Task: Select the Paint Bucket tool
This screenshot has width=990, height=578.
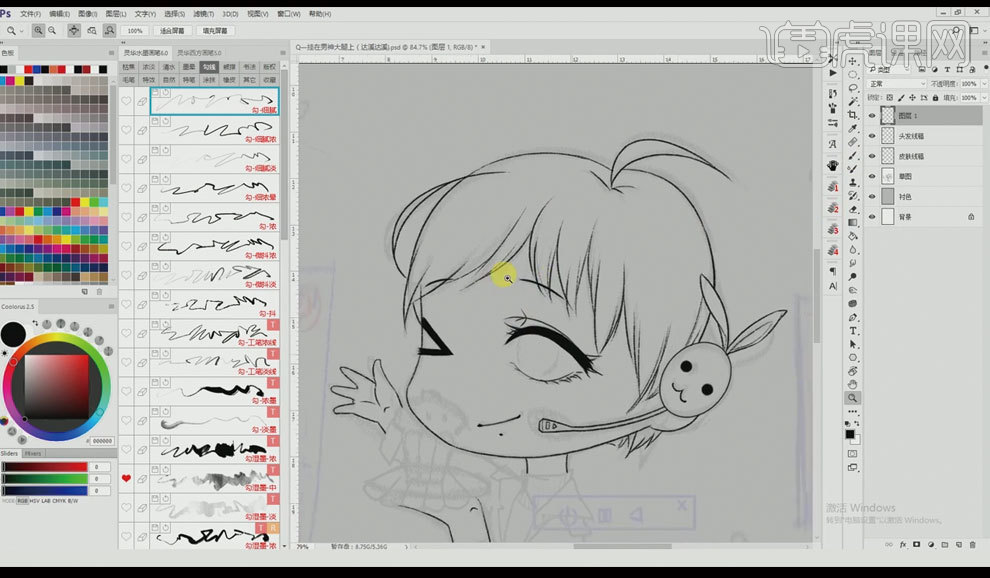Action: [x=852, y=236]
